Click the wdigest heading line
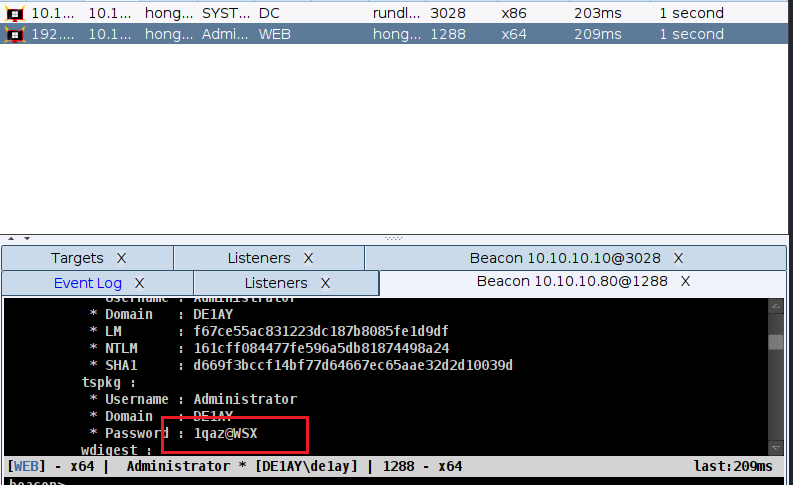Image resolution: width=793 pixels, height=485 pixels. [x=116, y=450]
